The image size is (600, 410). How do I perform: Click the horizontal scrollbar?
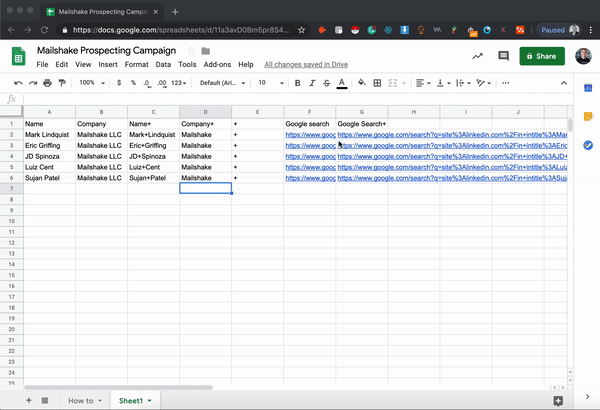118,387
